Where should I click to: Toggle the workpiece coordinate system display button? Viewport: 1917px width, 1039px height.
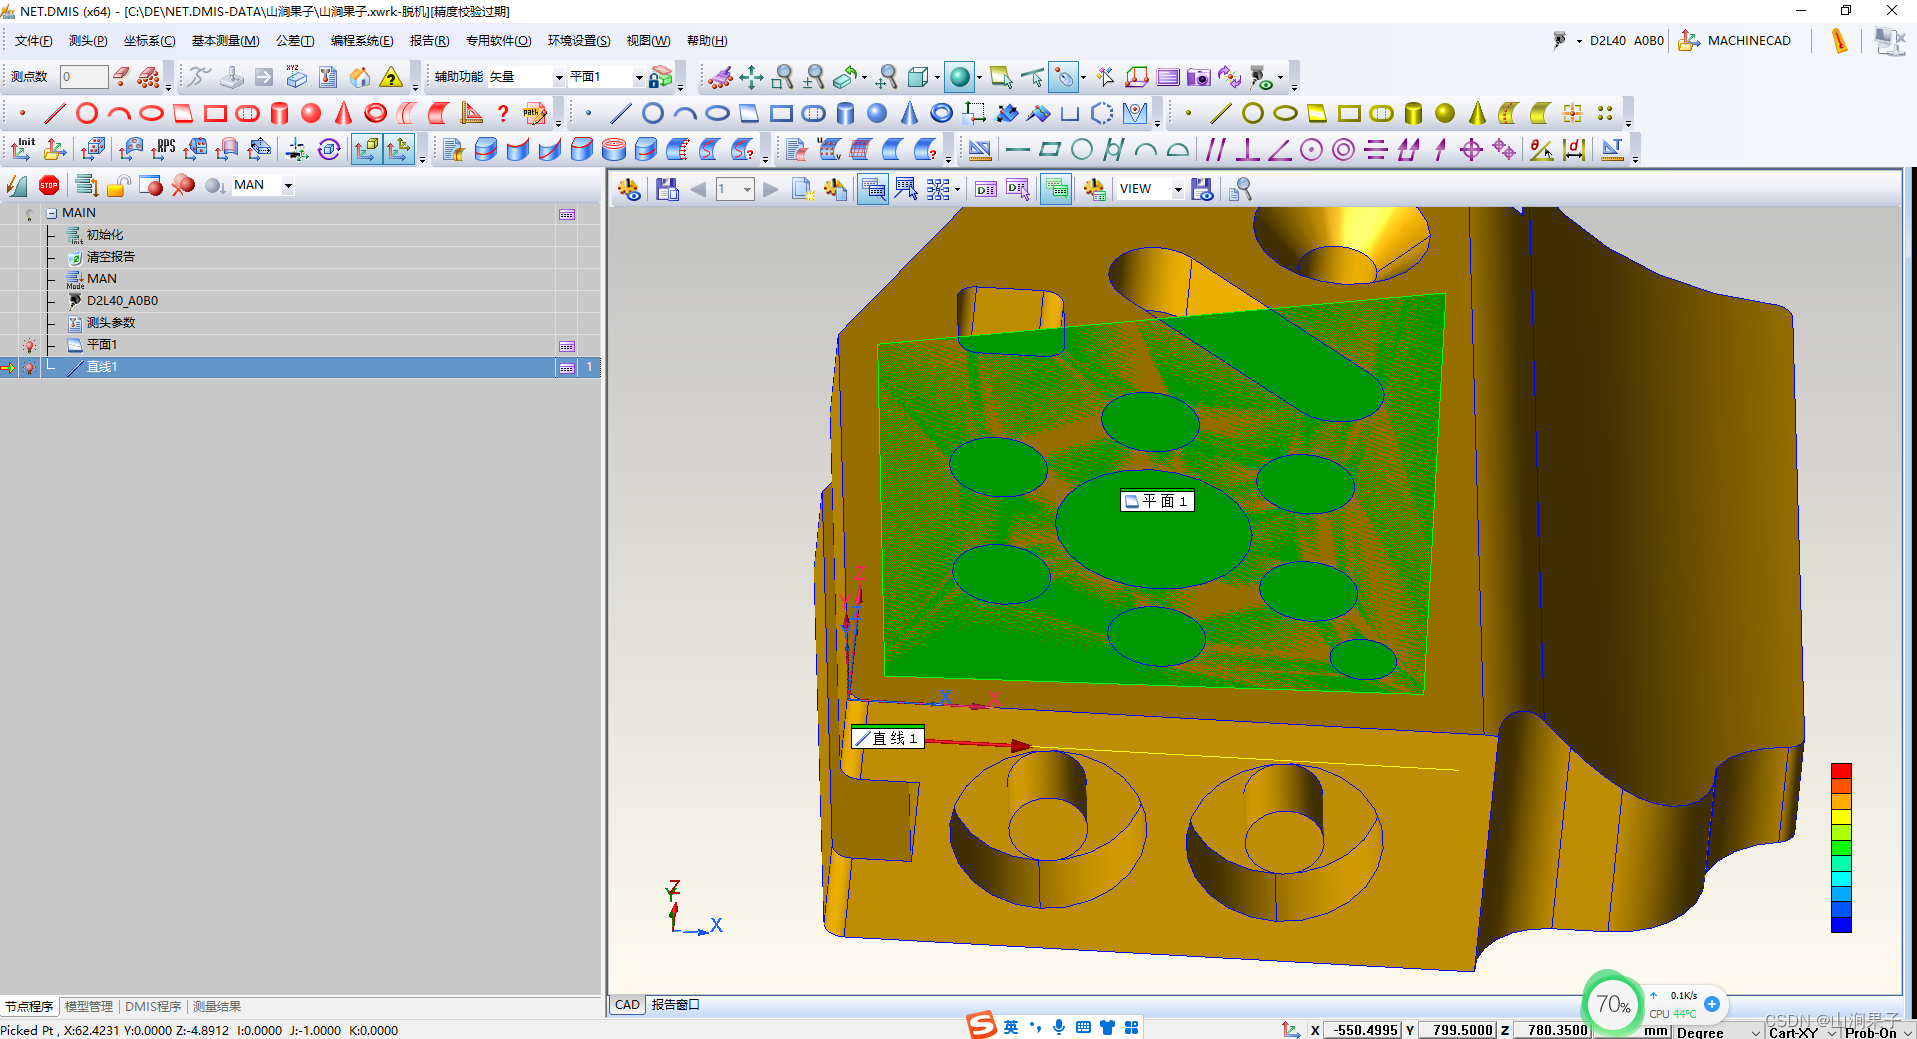pos(367,149)
